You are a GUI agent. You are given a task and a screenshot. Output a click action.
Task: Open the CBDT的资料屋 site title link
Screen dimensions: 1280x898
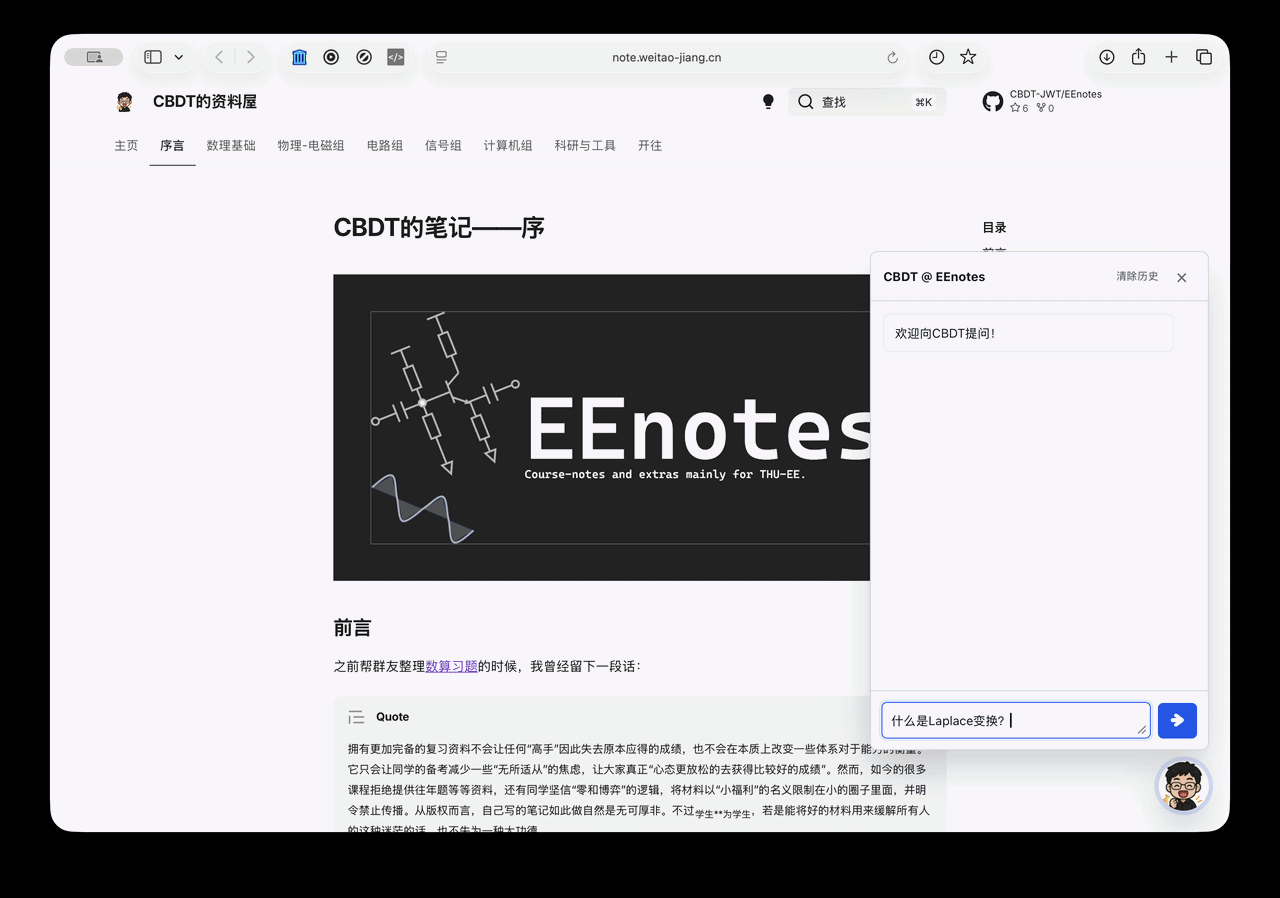(x=205, y=101)
